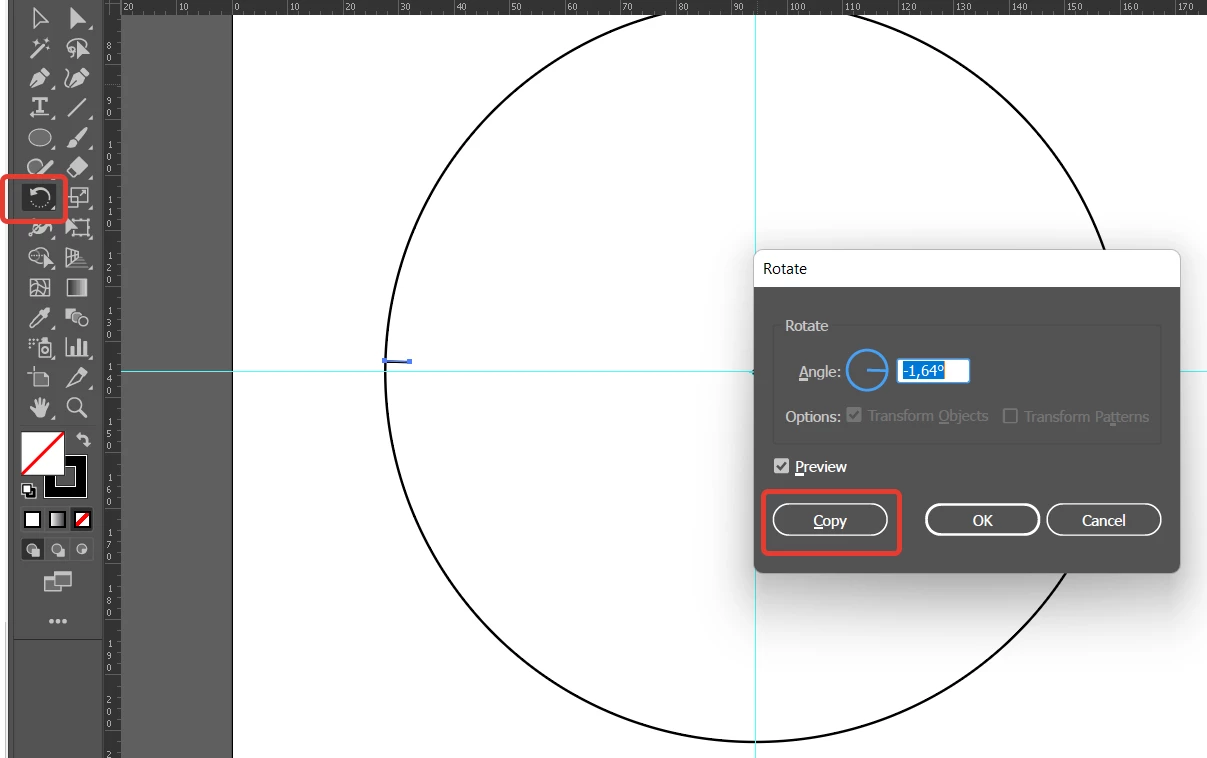Viewport: 1207px width, 758px height.
Task: Select the Column Graph tool
Action: [78, 348]
